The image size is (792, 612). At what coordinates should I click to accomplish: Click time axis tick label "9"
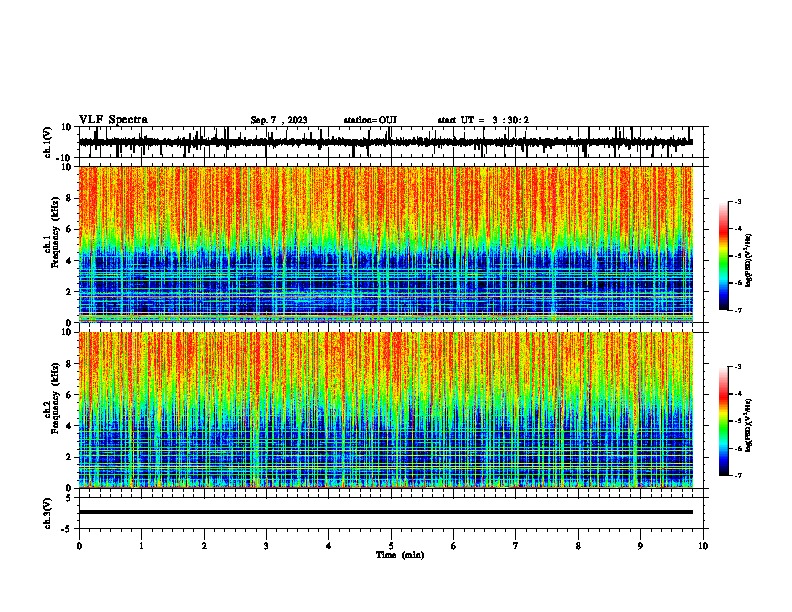pyautogui.click(x=640, y=546)
